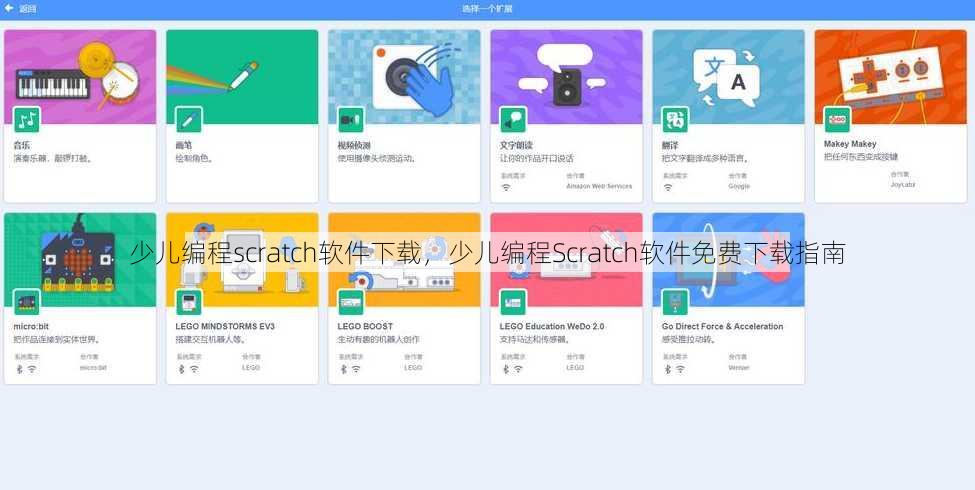
Task: Choose LEGO Education WeDo 2.0 title
Action: tap(552, 326)
